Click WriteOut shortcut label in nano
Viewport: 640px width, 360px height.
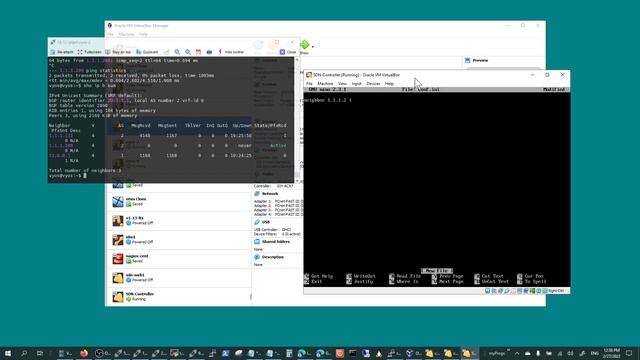click(x=364, y=276)
